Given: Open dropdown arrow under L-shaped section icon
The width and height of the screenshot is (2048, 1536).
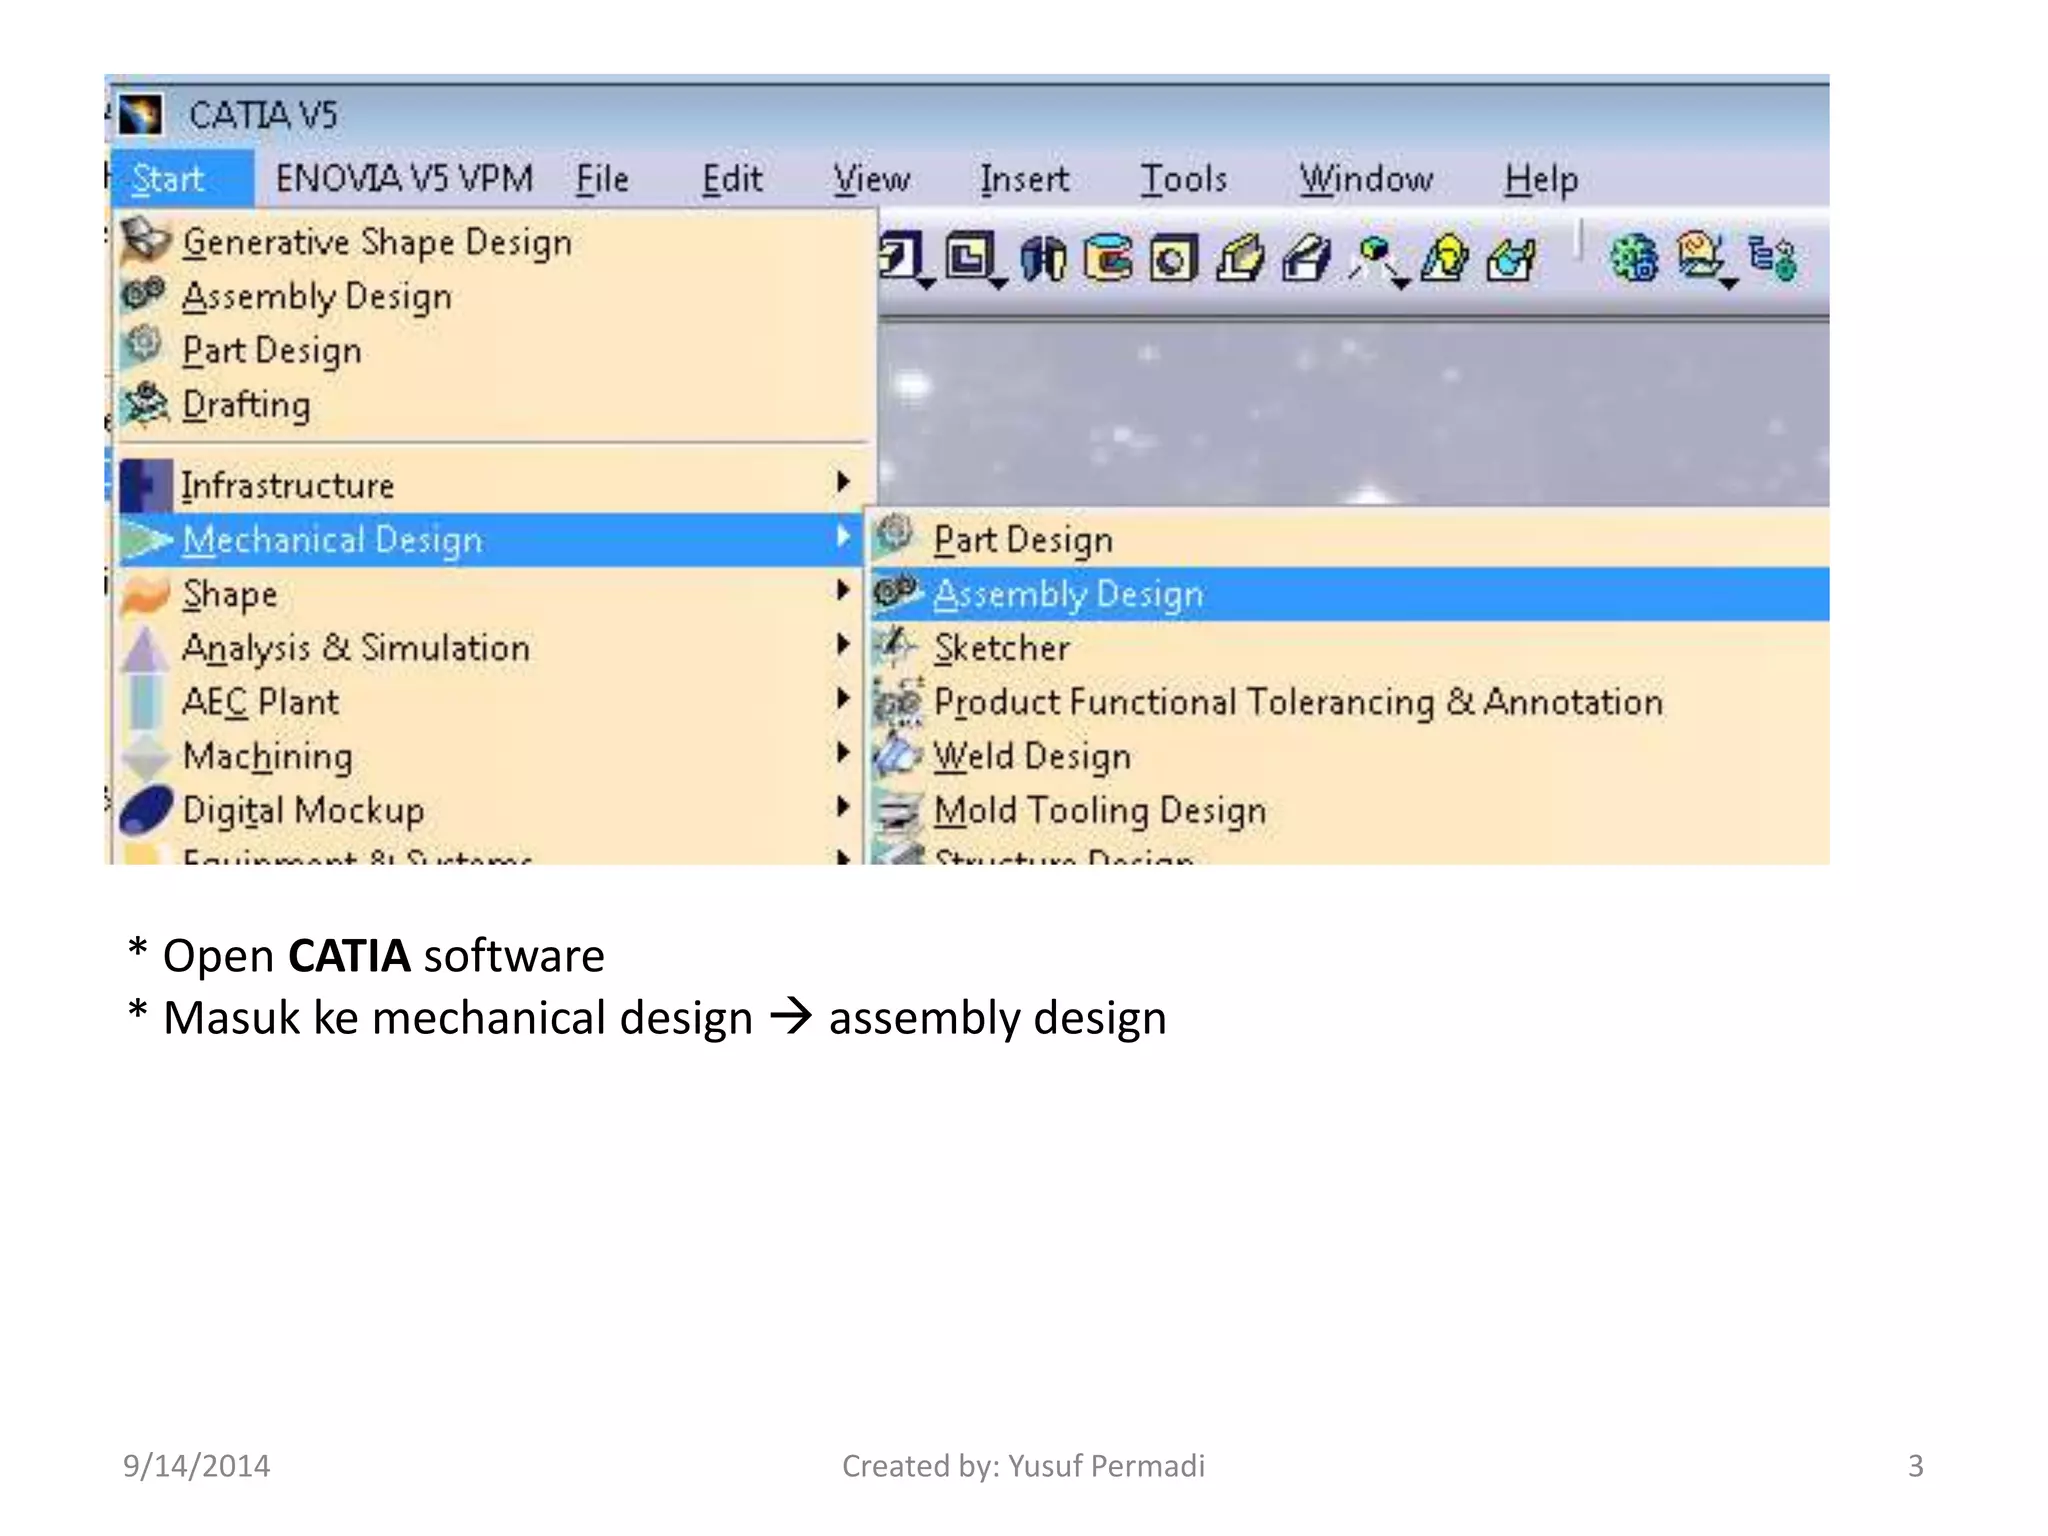Looking at the screenshot, I should click(999, 285).
